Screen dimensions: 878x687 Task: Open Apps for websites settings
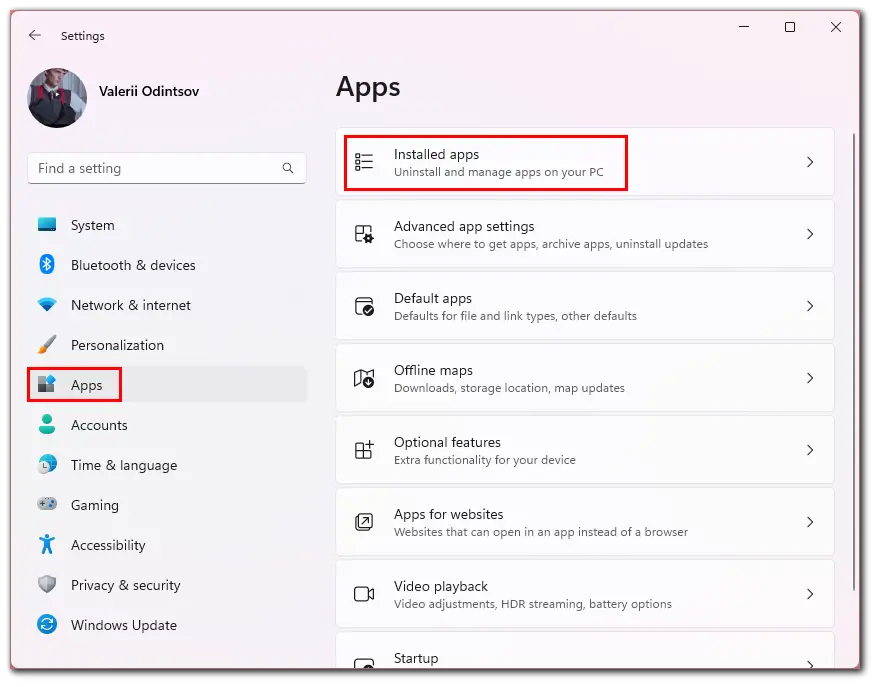[585, 522]
